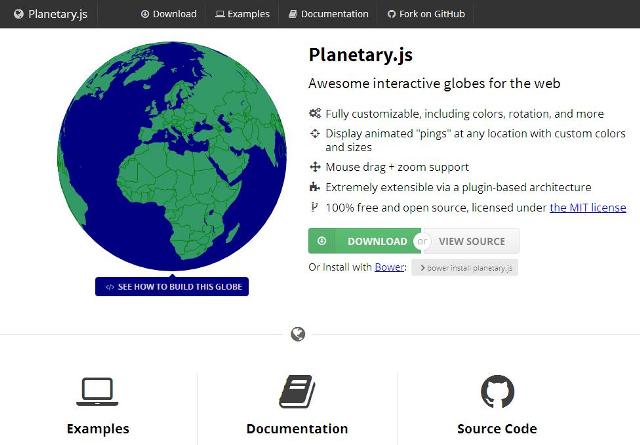Click the code brackets icon on build globe button
The width and height of the screenshot is (640, 445).
109,287
